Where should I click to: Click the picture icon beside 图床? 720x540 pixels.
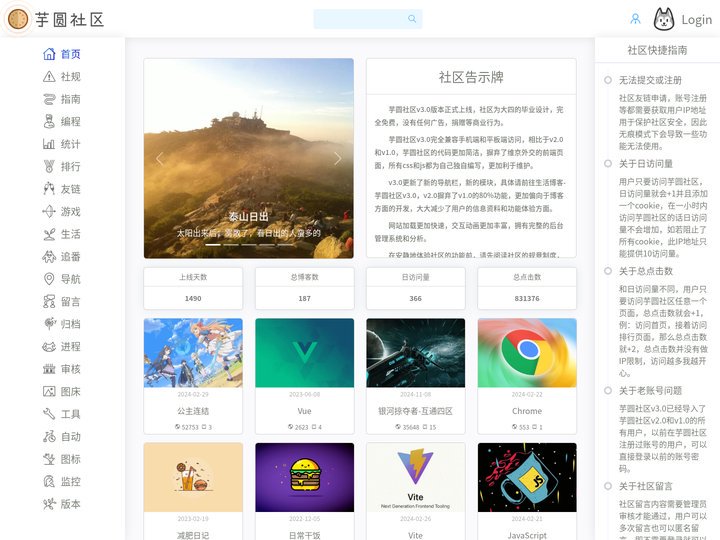(x=49, y=392)
